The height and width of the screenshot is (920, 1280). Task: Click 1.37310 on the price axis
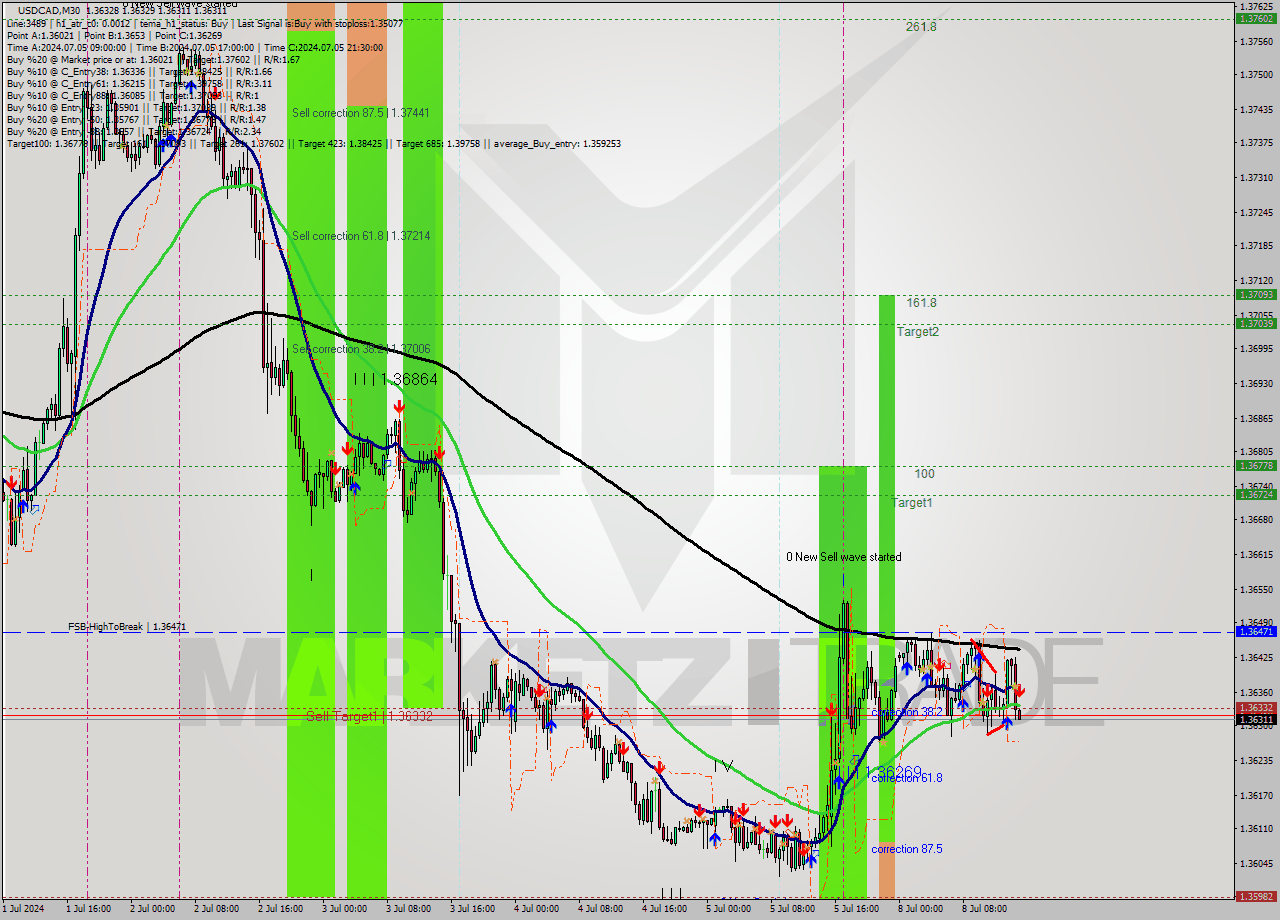1258,178
